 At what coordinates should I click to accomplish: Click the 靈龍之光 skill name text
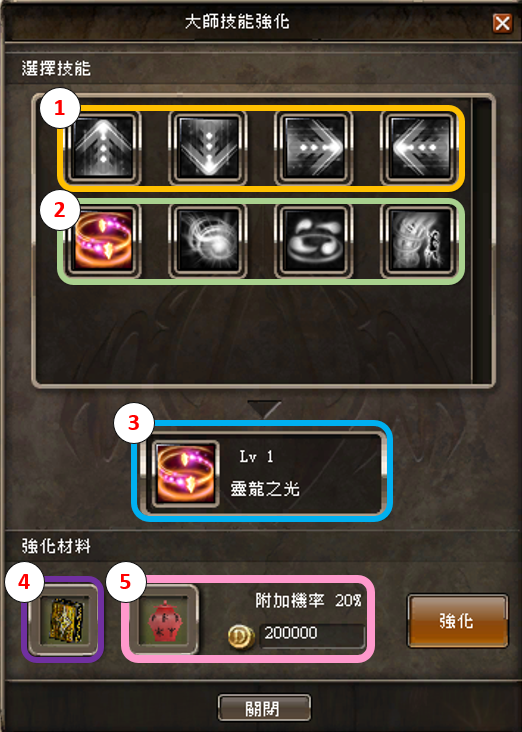(x=265, y=489)
